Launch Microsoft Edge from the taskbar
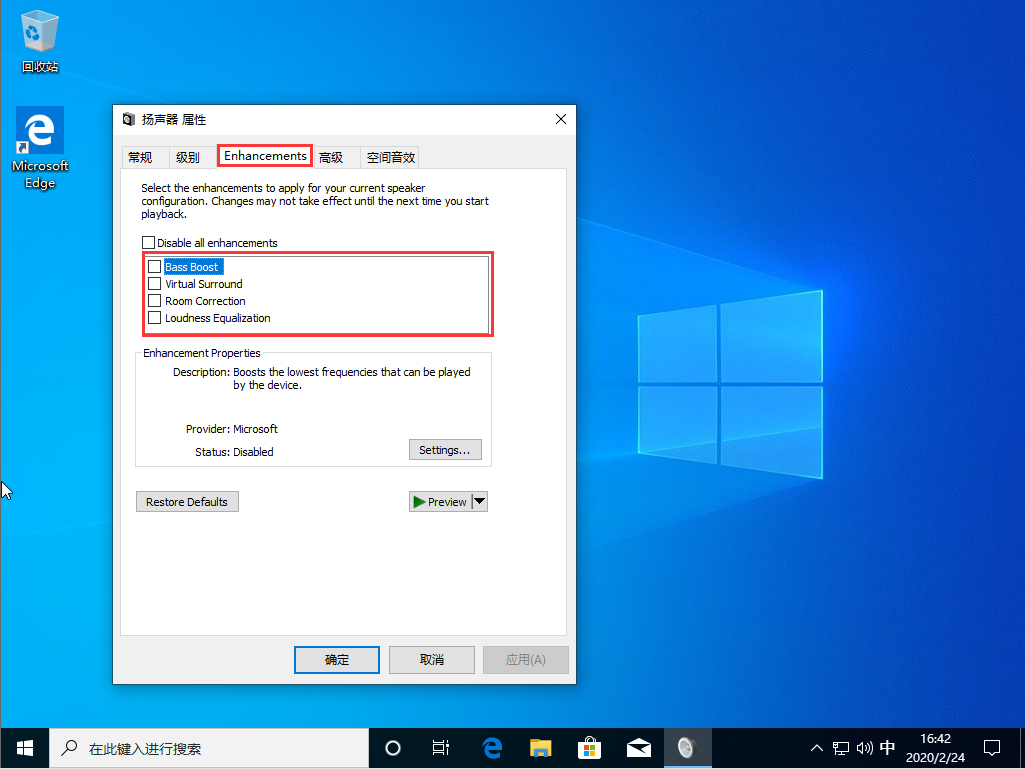 tap(491, 747)
